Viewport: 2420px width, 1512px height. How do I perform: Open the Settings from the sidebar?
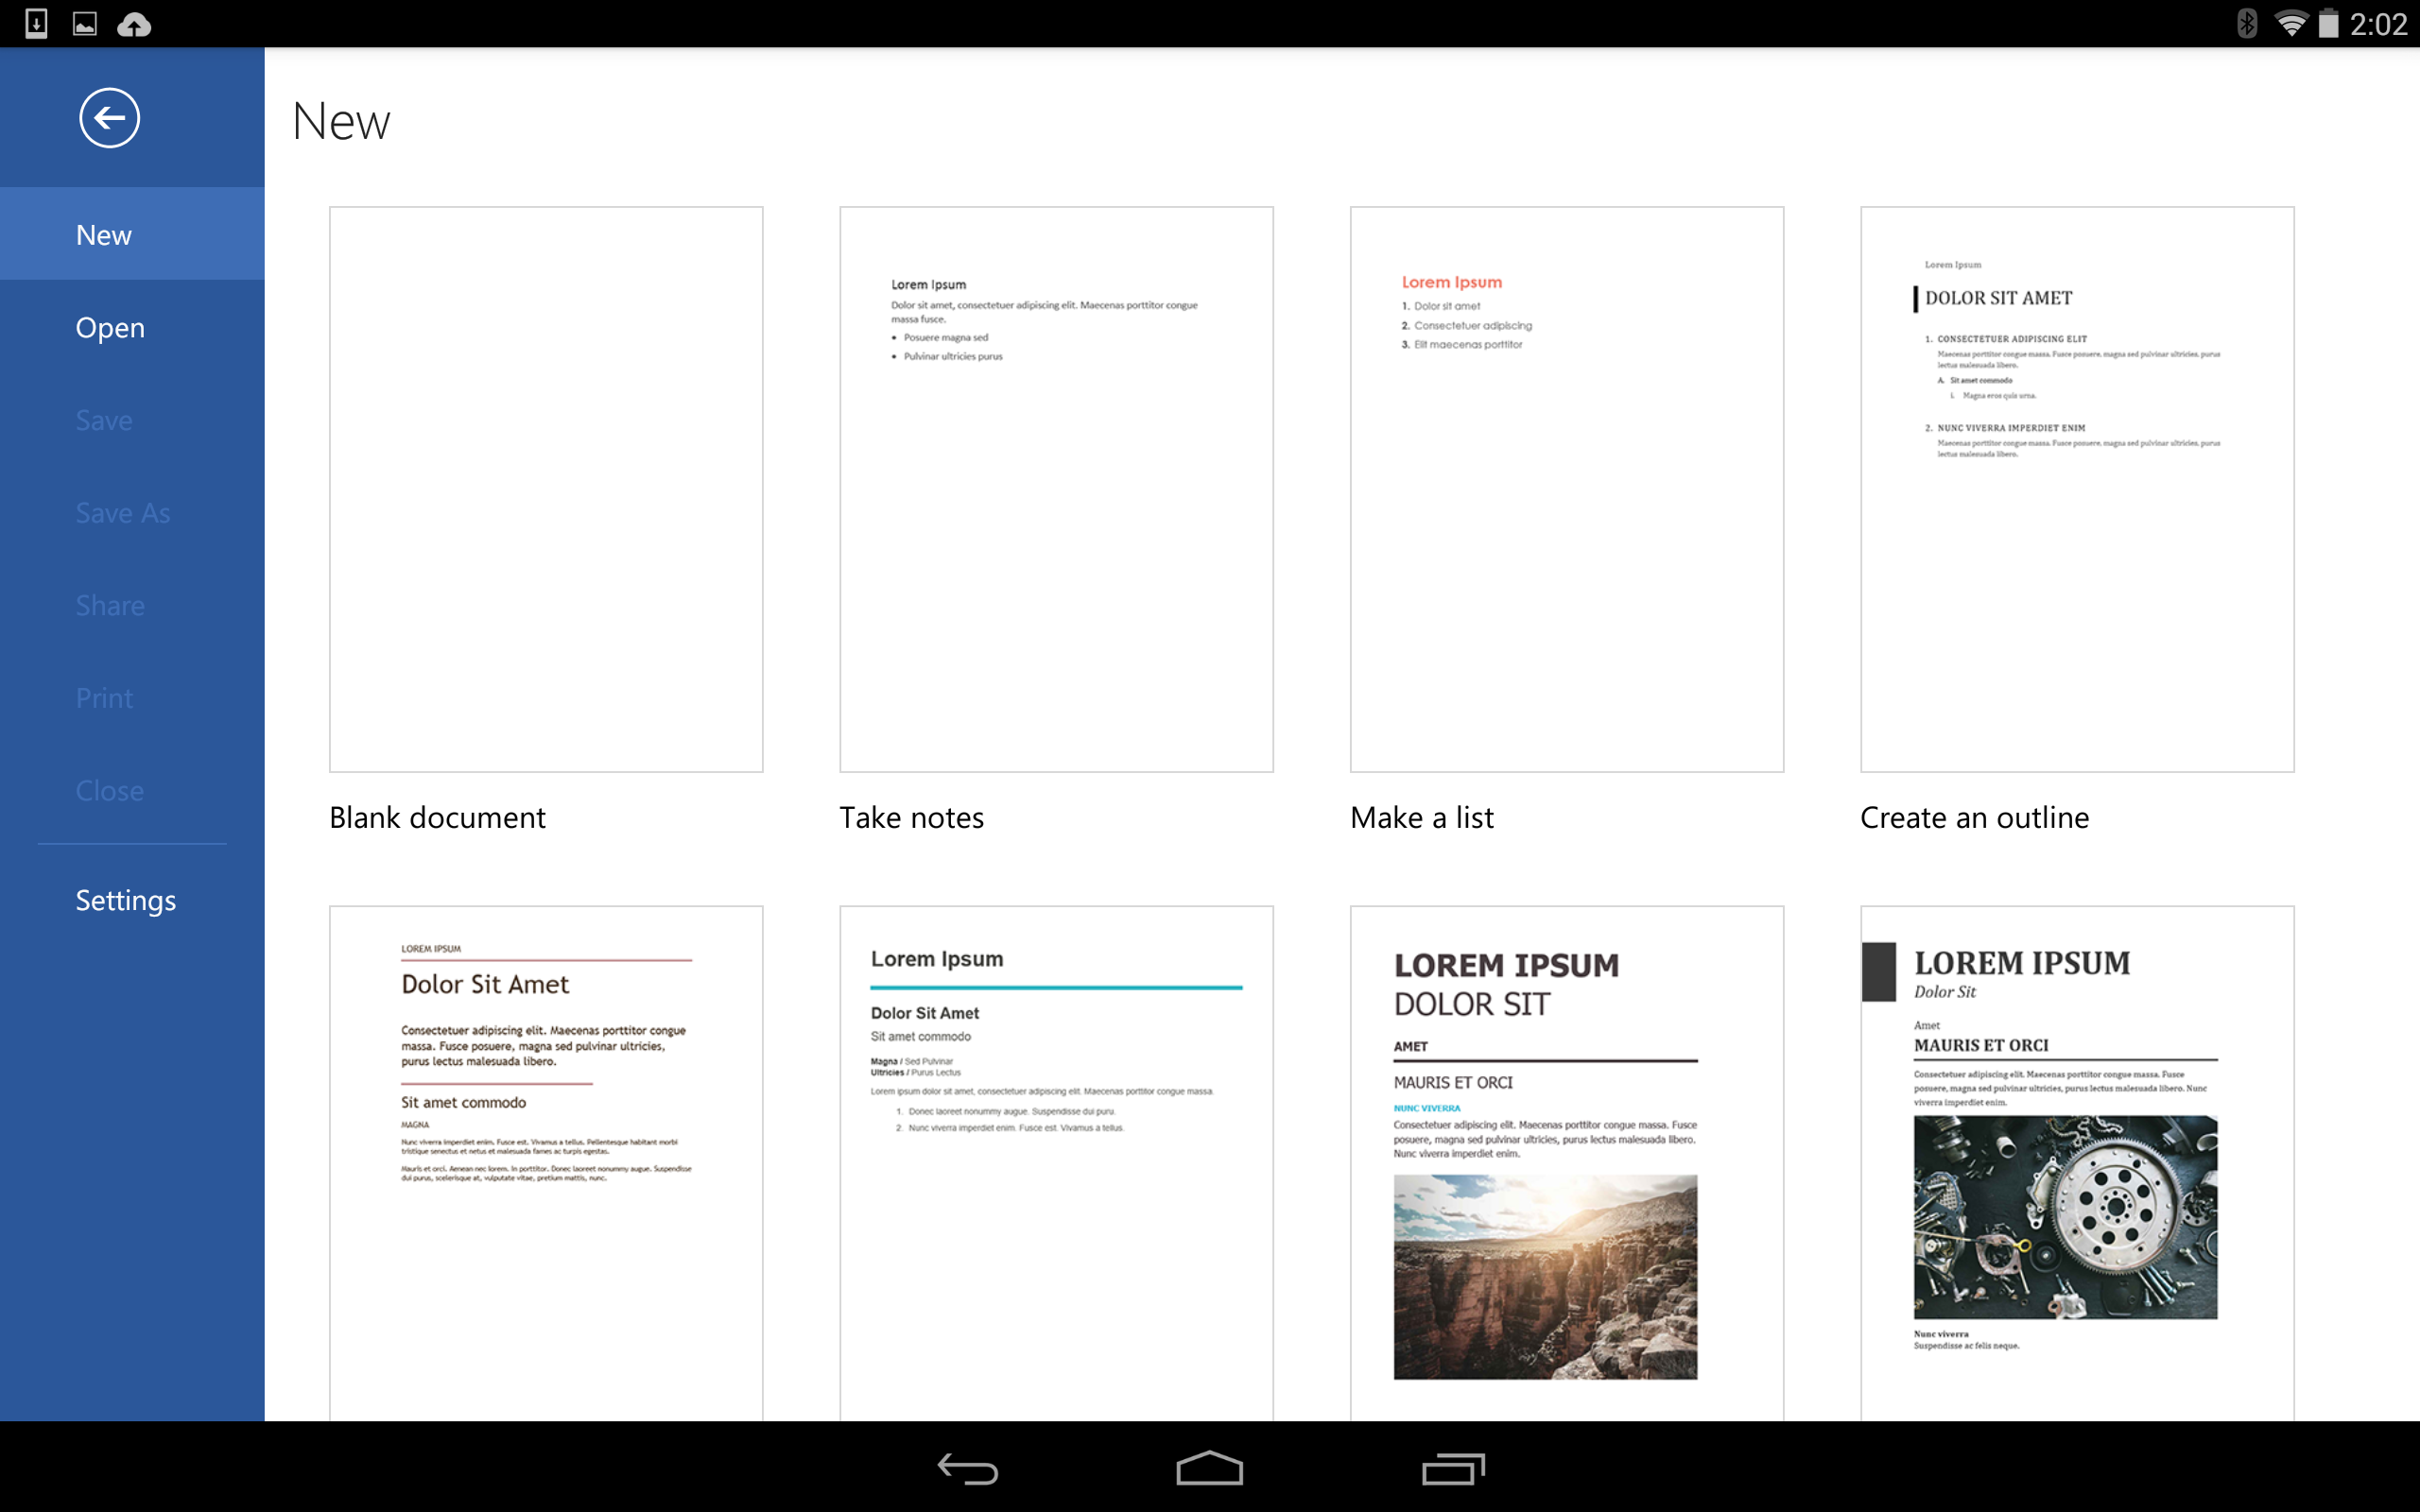(126, 899)
